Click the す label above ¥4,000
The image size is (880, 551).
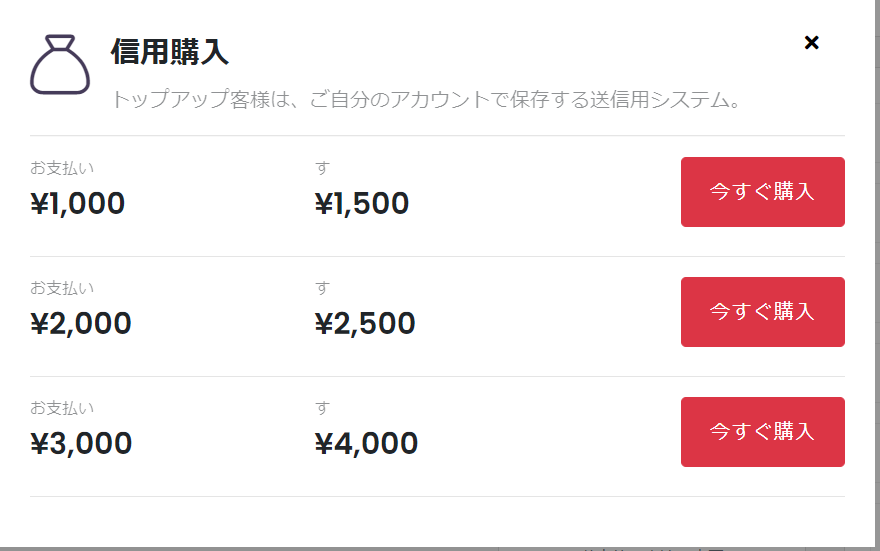click(322, 408)
